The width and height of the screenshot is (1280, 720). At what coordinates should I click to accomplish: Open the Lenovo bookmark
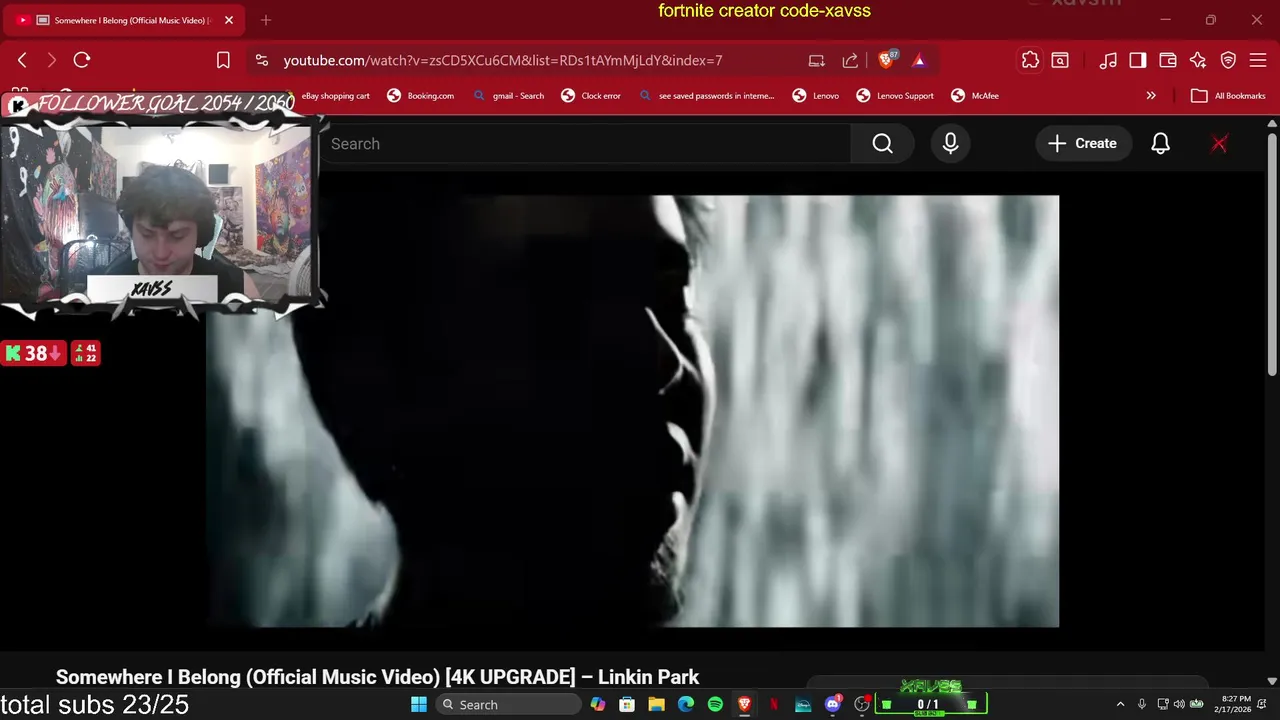816,96
